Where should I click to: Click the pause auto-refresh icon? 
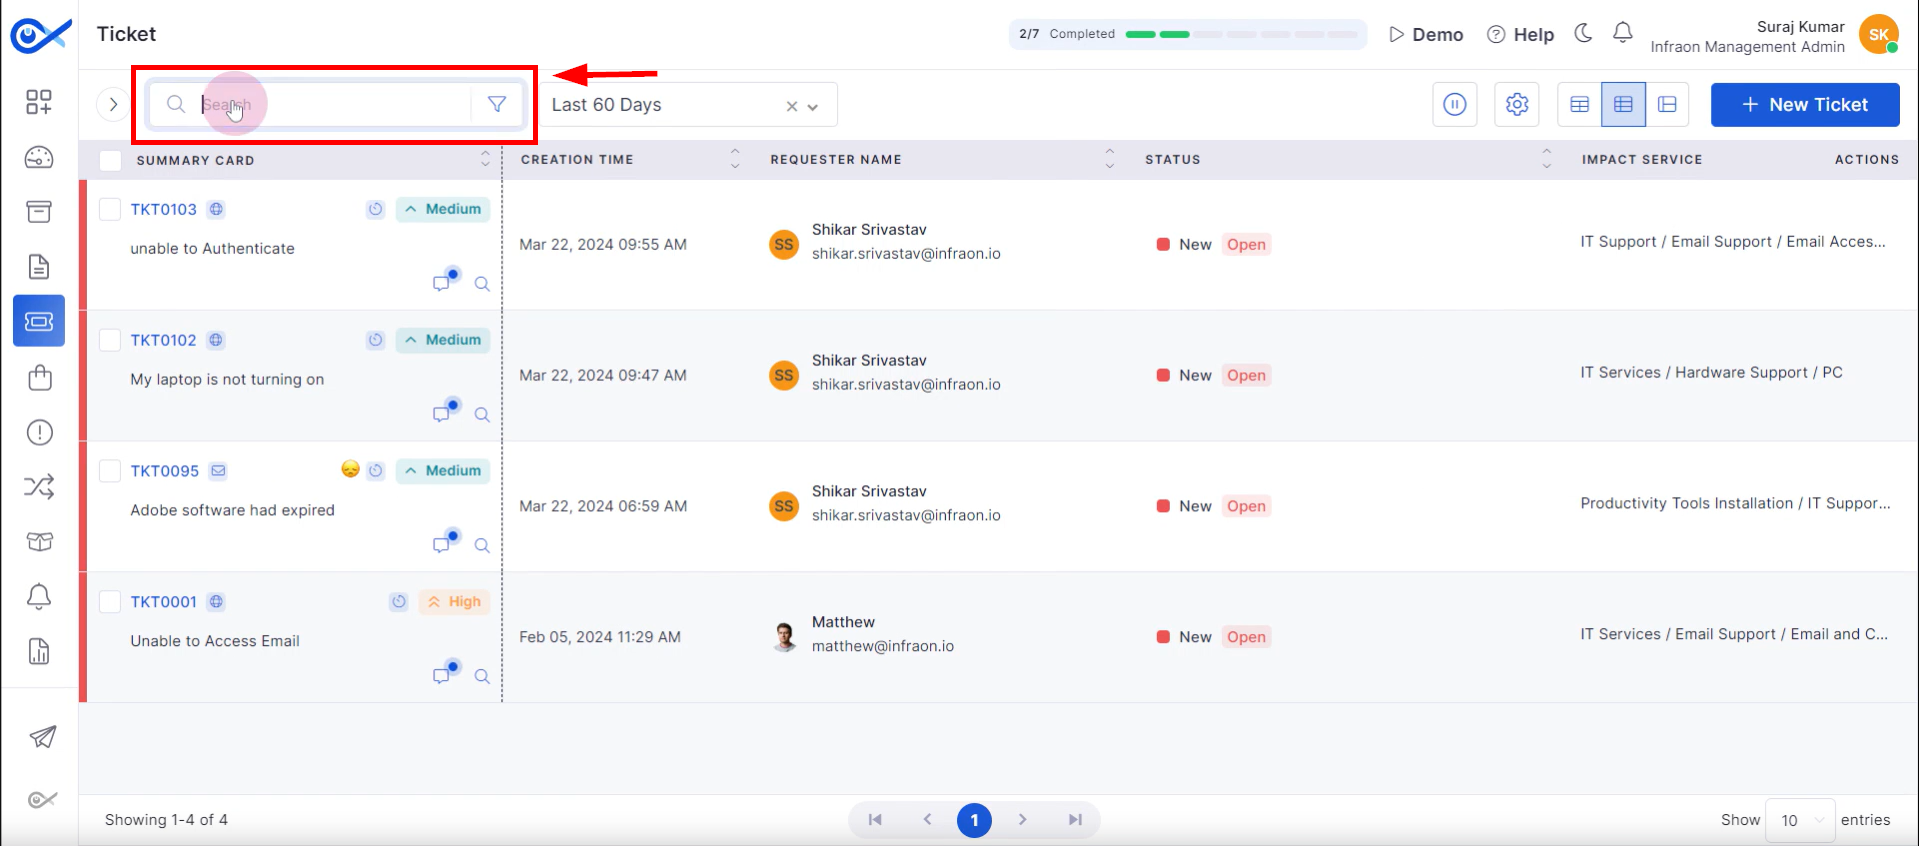(1454, 104)
